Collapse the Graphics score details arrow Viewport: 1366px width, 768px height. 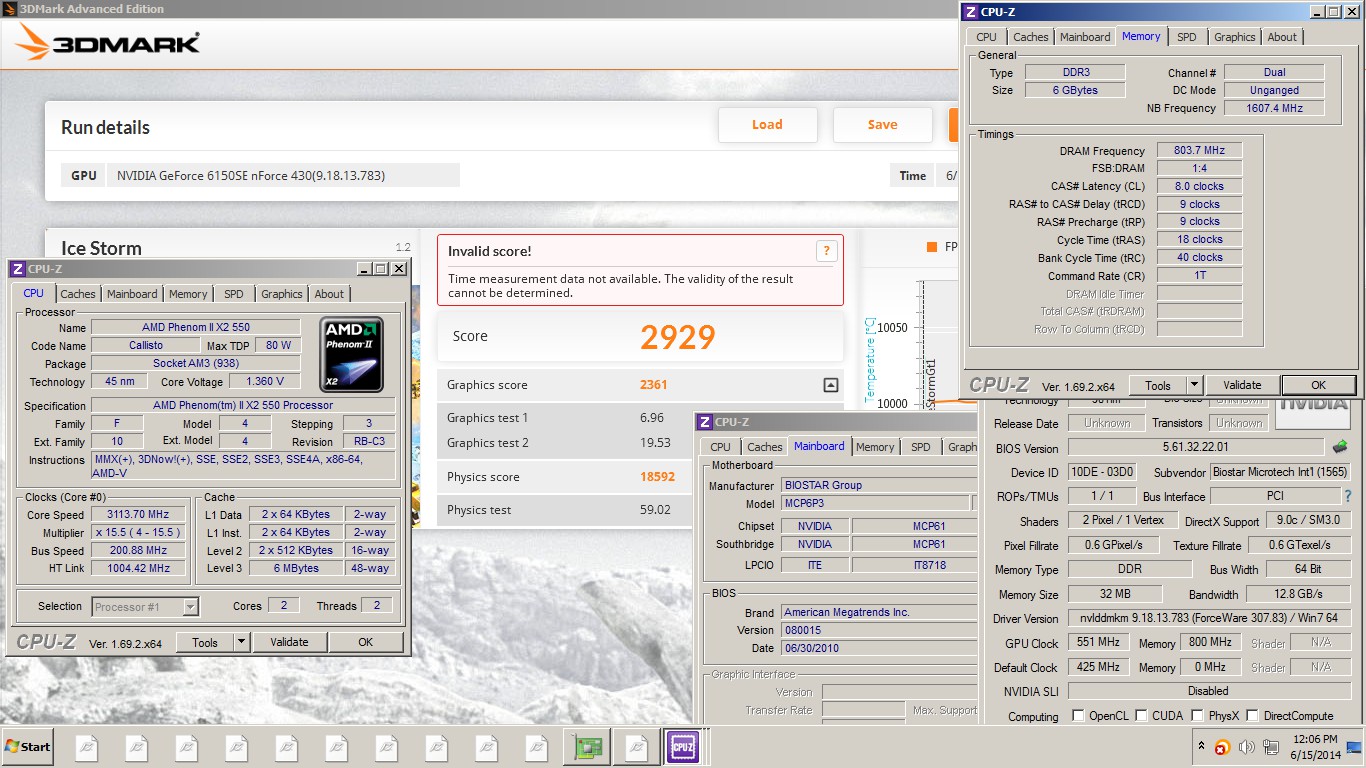tap(830, 385)
